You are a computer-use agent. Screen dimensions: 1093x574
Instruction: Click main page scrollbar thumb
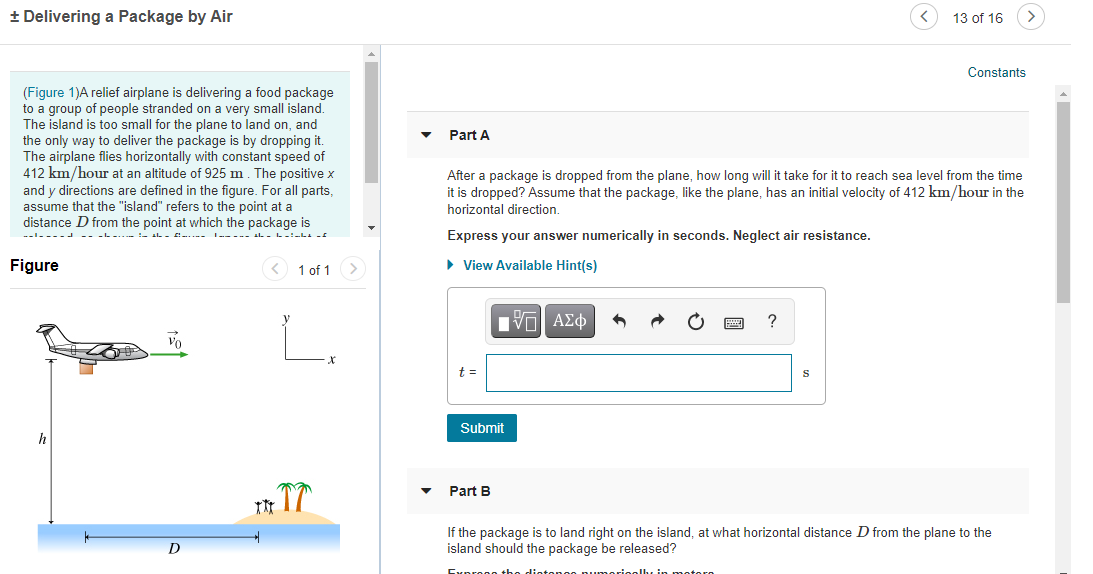point(1063,202)
